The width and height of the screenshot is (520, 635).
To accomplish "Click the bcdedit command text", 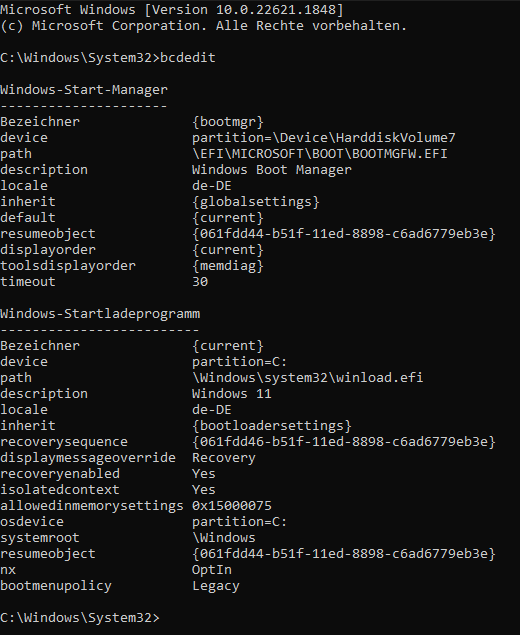I will [188, 58].
